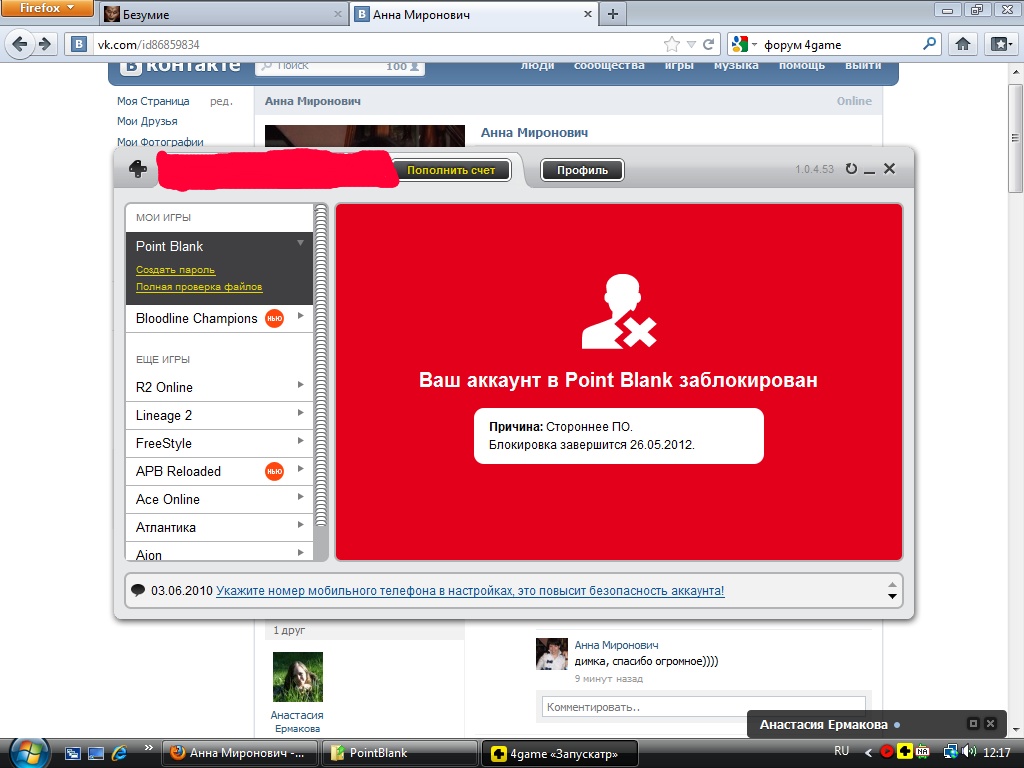
Task: Click the refresh icon in 4game launcher
Action: tap(851, 169)
